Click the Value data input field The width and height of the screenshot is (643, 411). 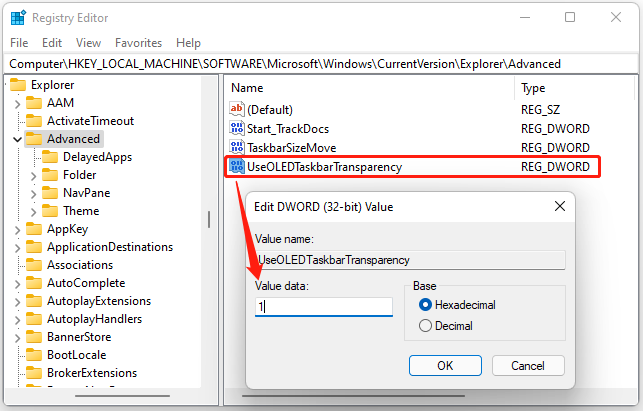324,307
